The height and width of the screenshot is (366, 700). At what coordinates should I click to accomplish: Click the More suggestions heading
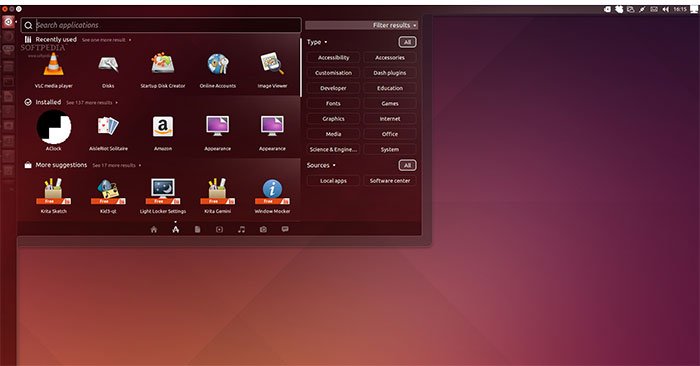coord(61,165)
